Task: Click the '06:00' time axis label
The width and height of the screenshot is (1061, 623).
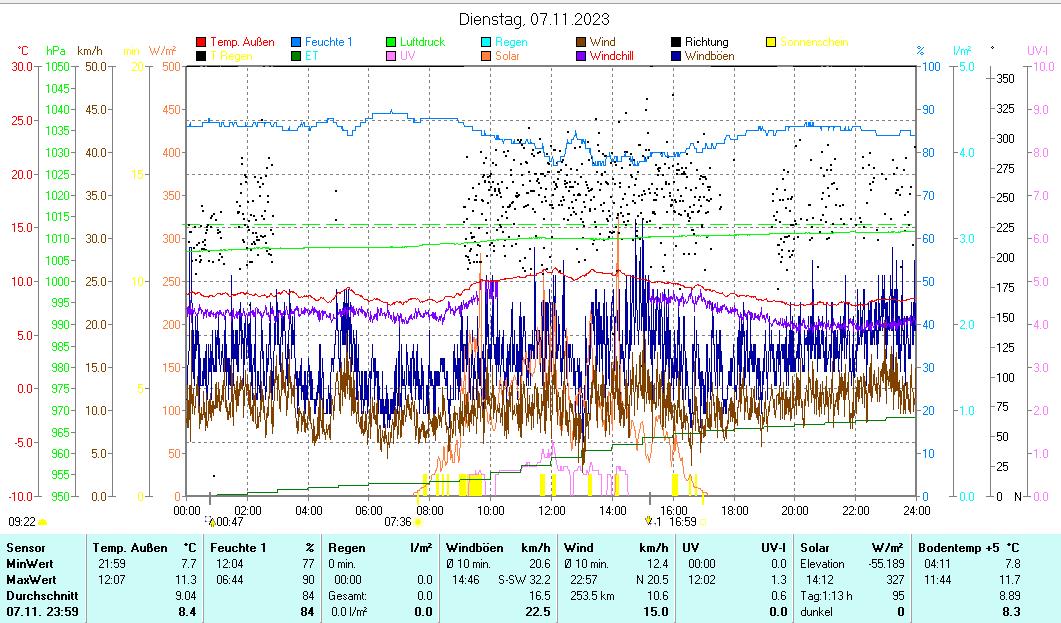Action: pos(369,511)
